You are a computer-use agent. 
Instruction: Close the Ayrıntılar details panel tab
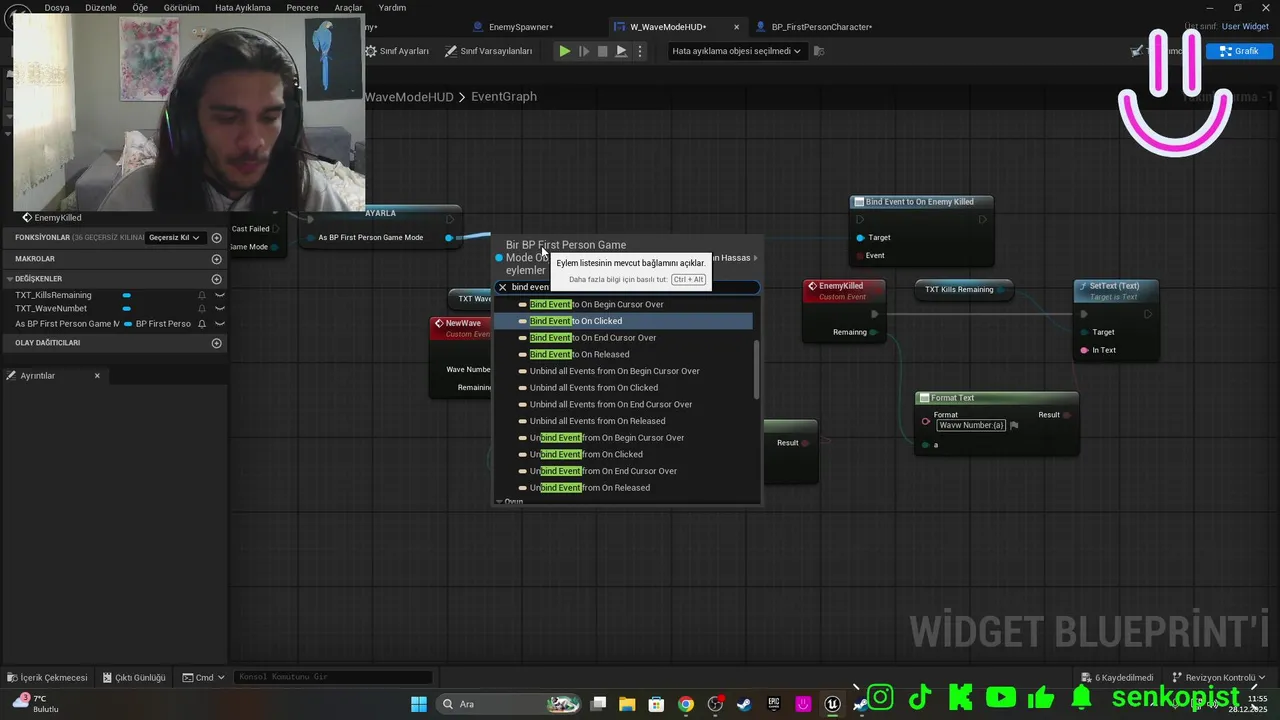(x=97, y=376)
